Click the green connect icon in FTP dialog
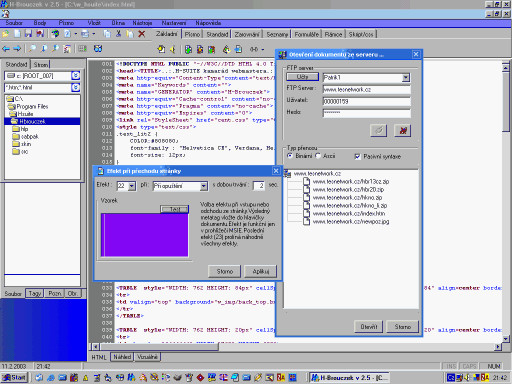Screen dimensions: 512x384 (378, 130)
